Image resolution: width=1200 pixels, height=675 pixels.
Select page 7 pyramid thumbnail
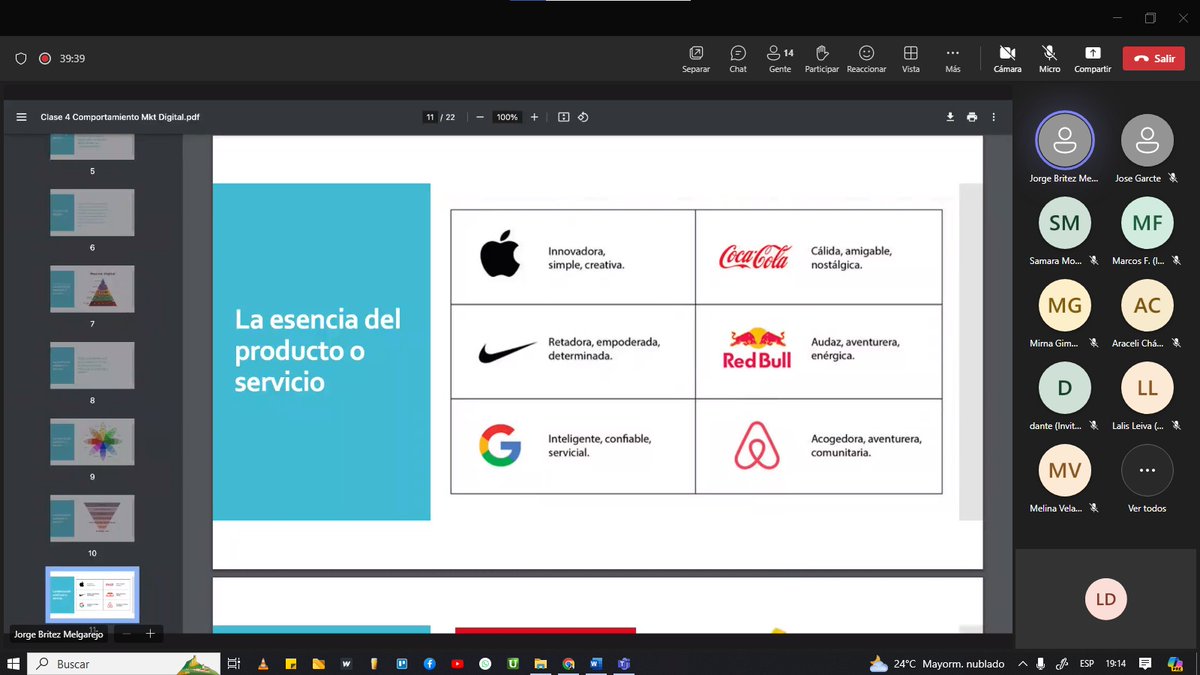pos(92,289)
